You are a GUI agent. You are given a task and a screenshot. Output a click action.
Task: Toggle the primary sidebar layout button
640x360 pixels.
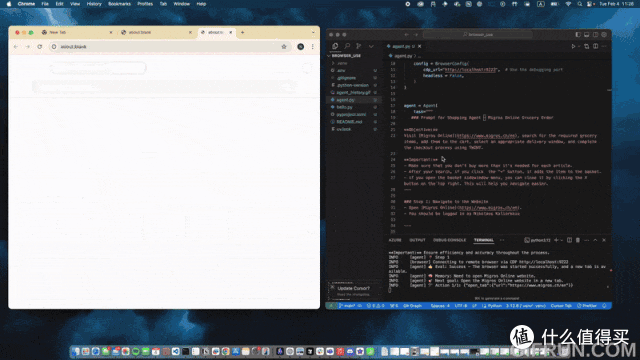[578, 35]
